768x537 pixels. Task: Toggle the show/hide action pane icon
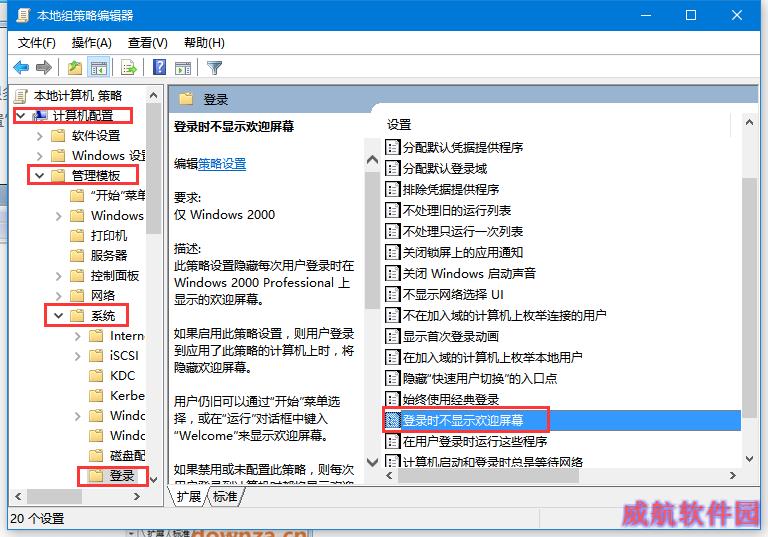point(183,67)
